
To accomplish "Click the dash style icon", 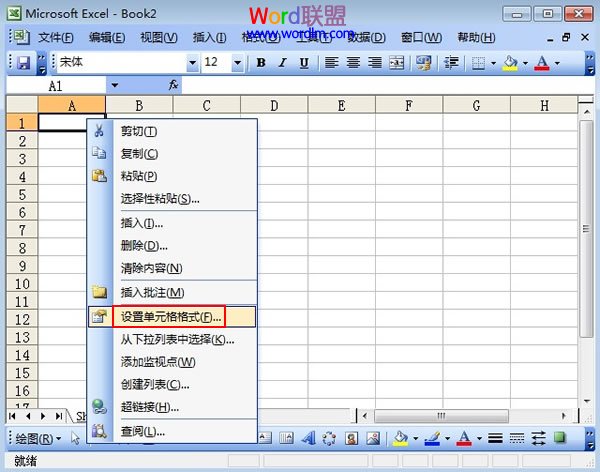I will pyautogui.click(x=517, y=438).
